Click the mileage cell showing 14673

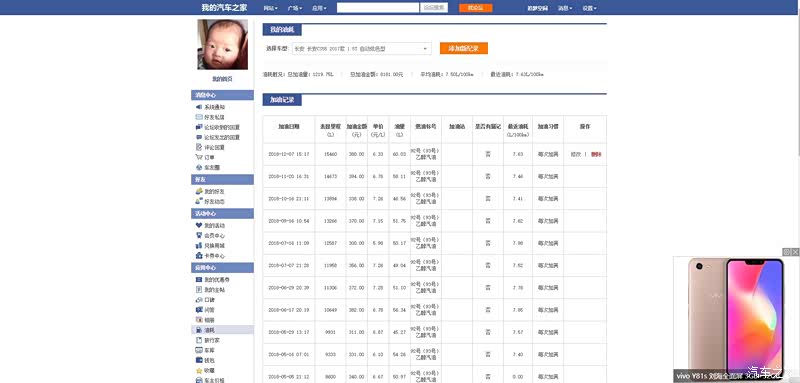pyautogui.click(x=331, y=176)
